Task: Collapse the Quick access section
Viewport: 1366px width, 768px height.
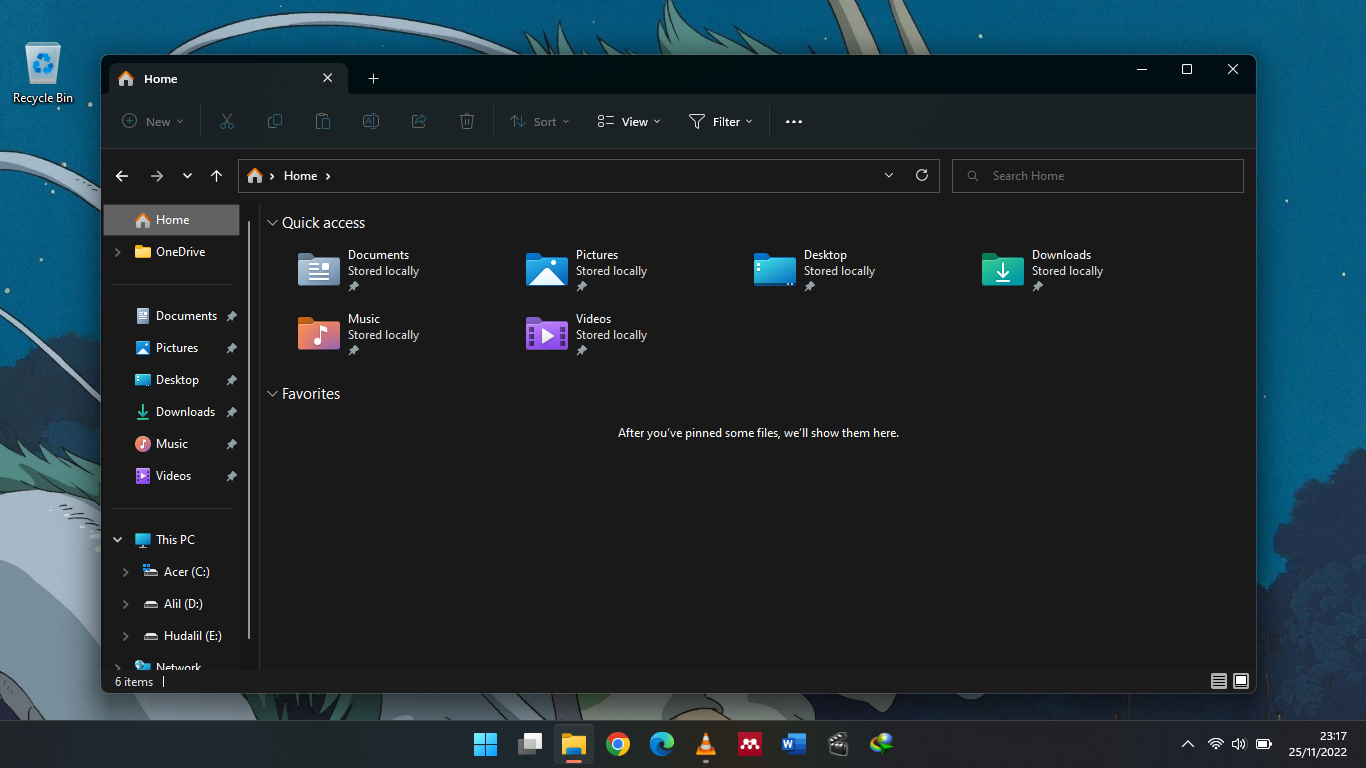Action: pos(272,223)
